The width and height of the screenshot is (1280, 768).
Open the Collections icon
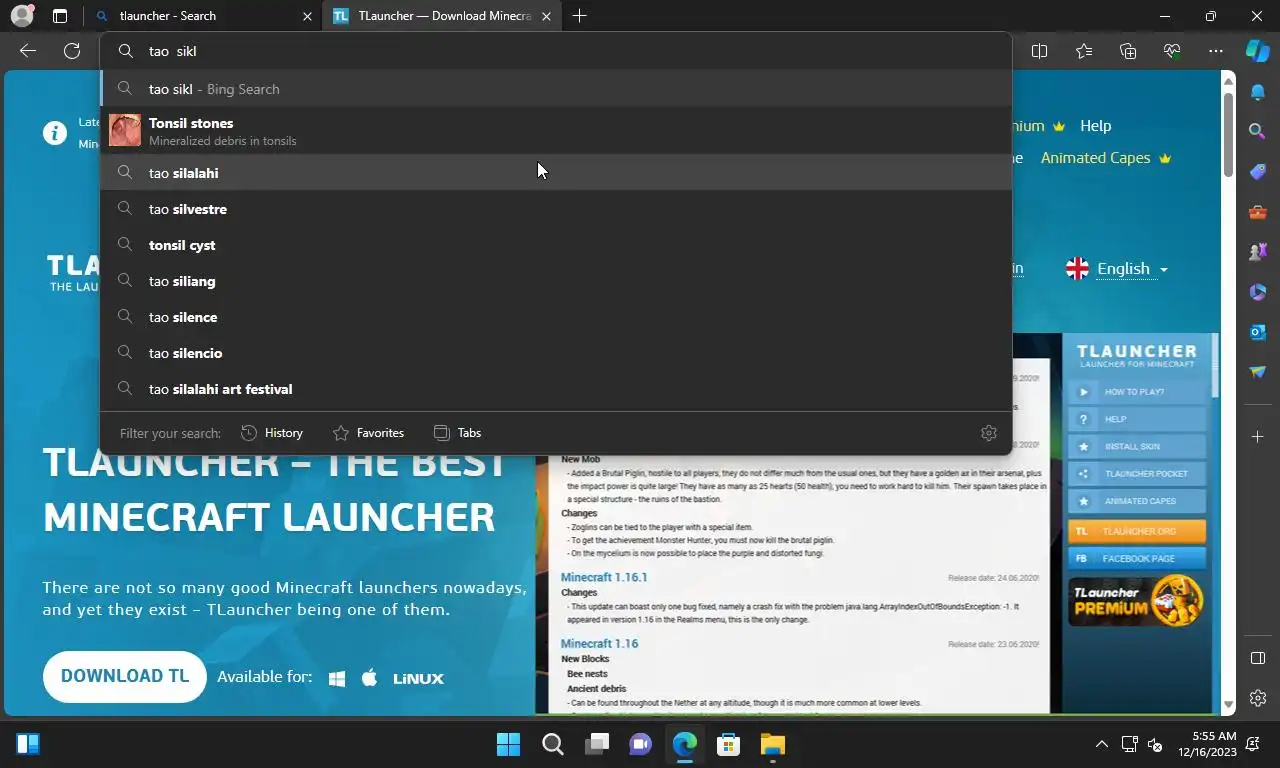click(x=1128, y=51)
